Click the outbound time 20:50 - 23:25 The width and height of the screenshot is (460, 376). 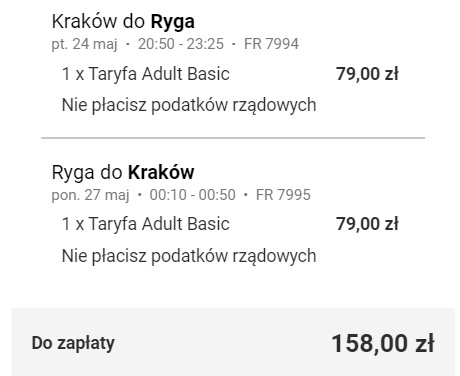(x=181, y=44)
